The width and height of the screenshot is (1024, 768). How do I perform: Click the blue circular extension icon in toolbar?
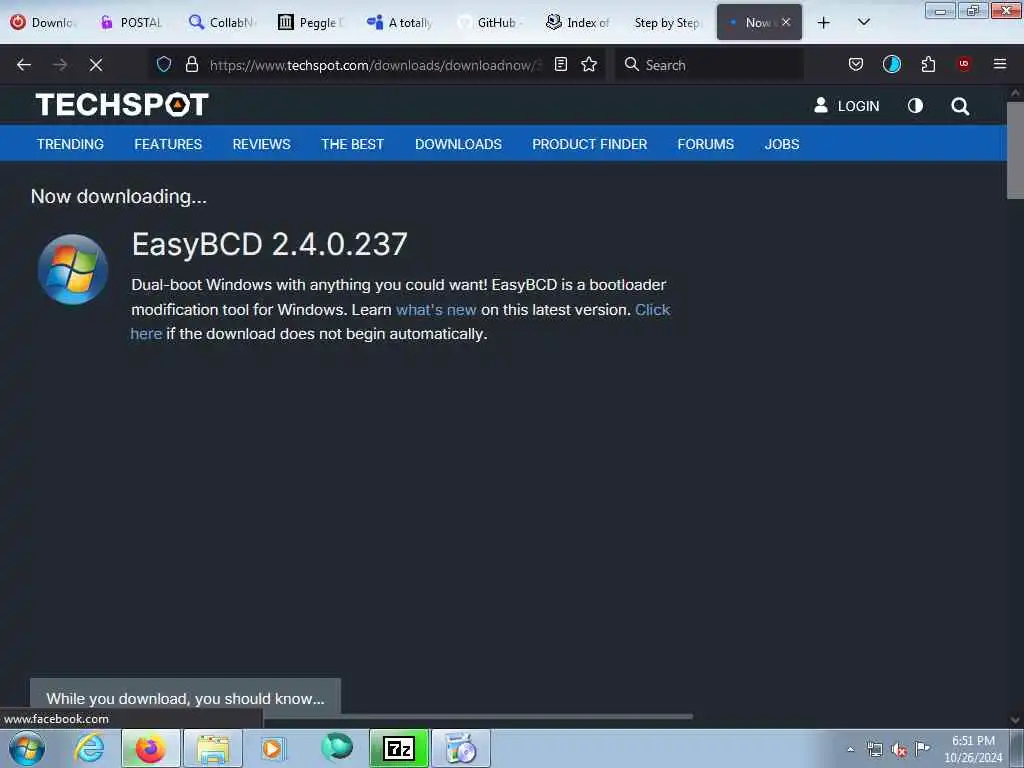(891, 64)
